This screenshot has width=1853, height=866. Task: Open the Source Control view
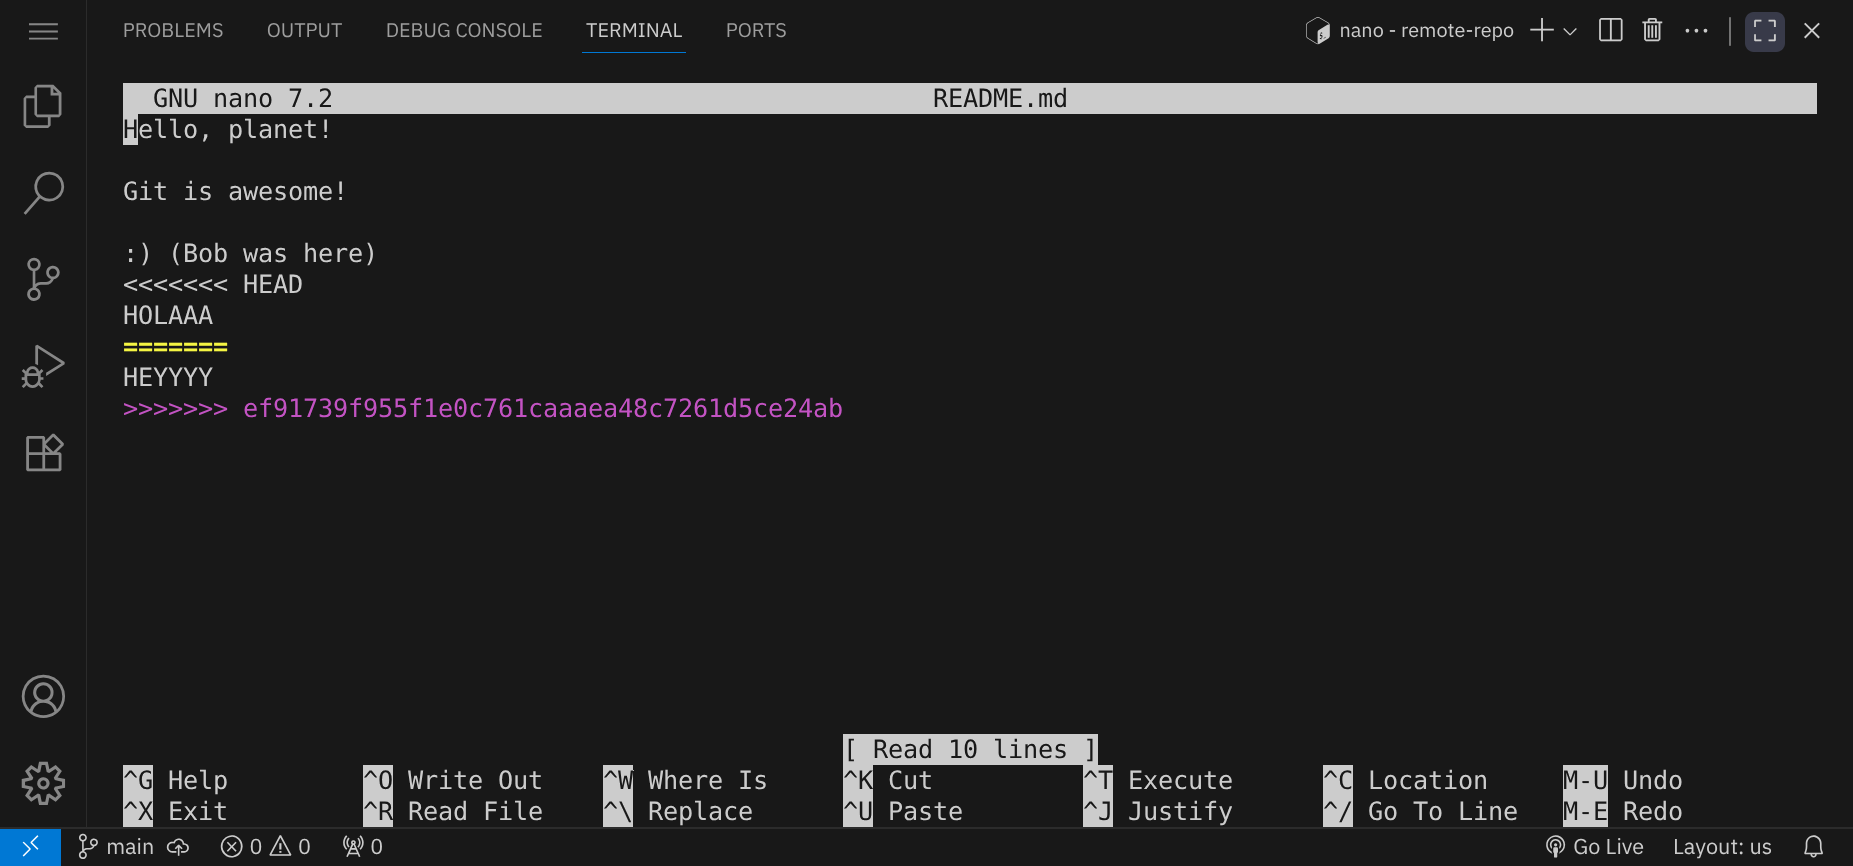pos(43,279)
